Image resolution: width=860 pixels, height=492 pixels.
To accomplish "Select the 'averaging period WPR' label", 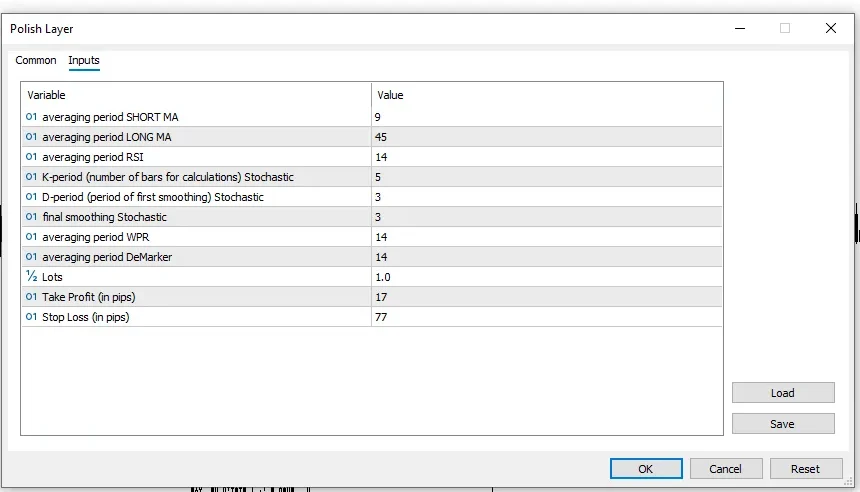I will tap(95, 237).
